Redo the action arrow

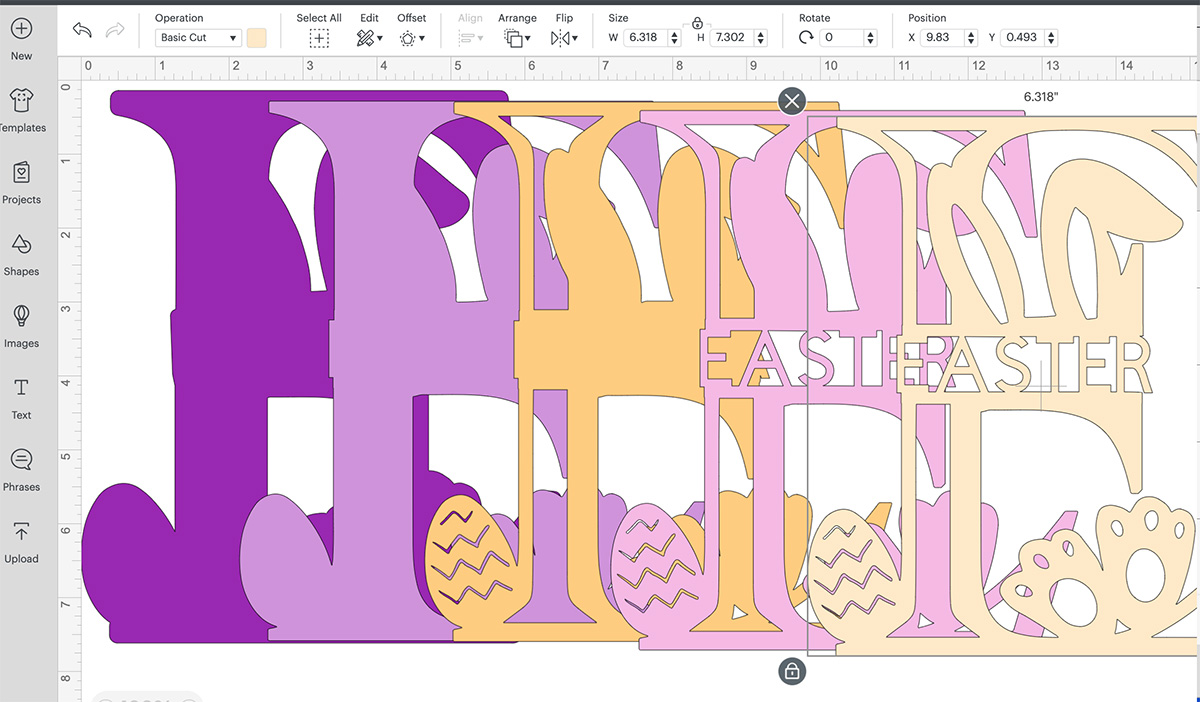tap(115, 30)
